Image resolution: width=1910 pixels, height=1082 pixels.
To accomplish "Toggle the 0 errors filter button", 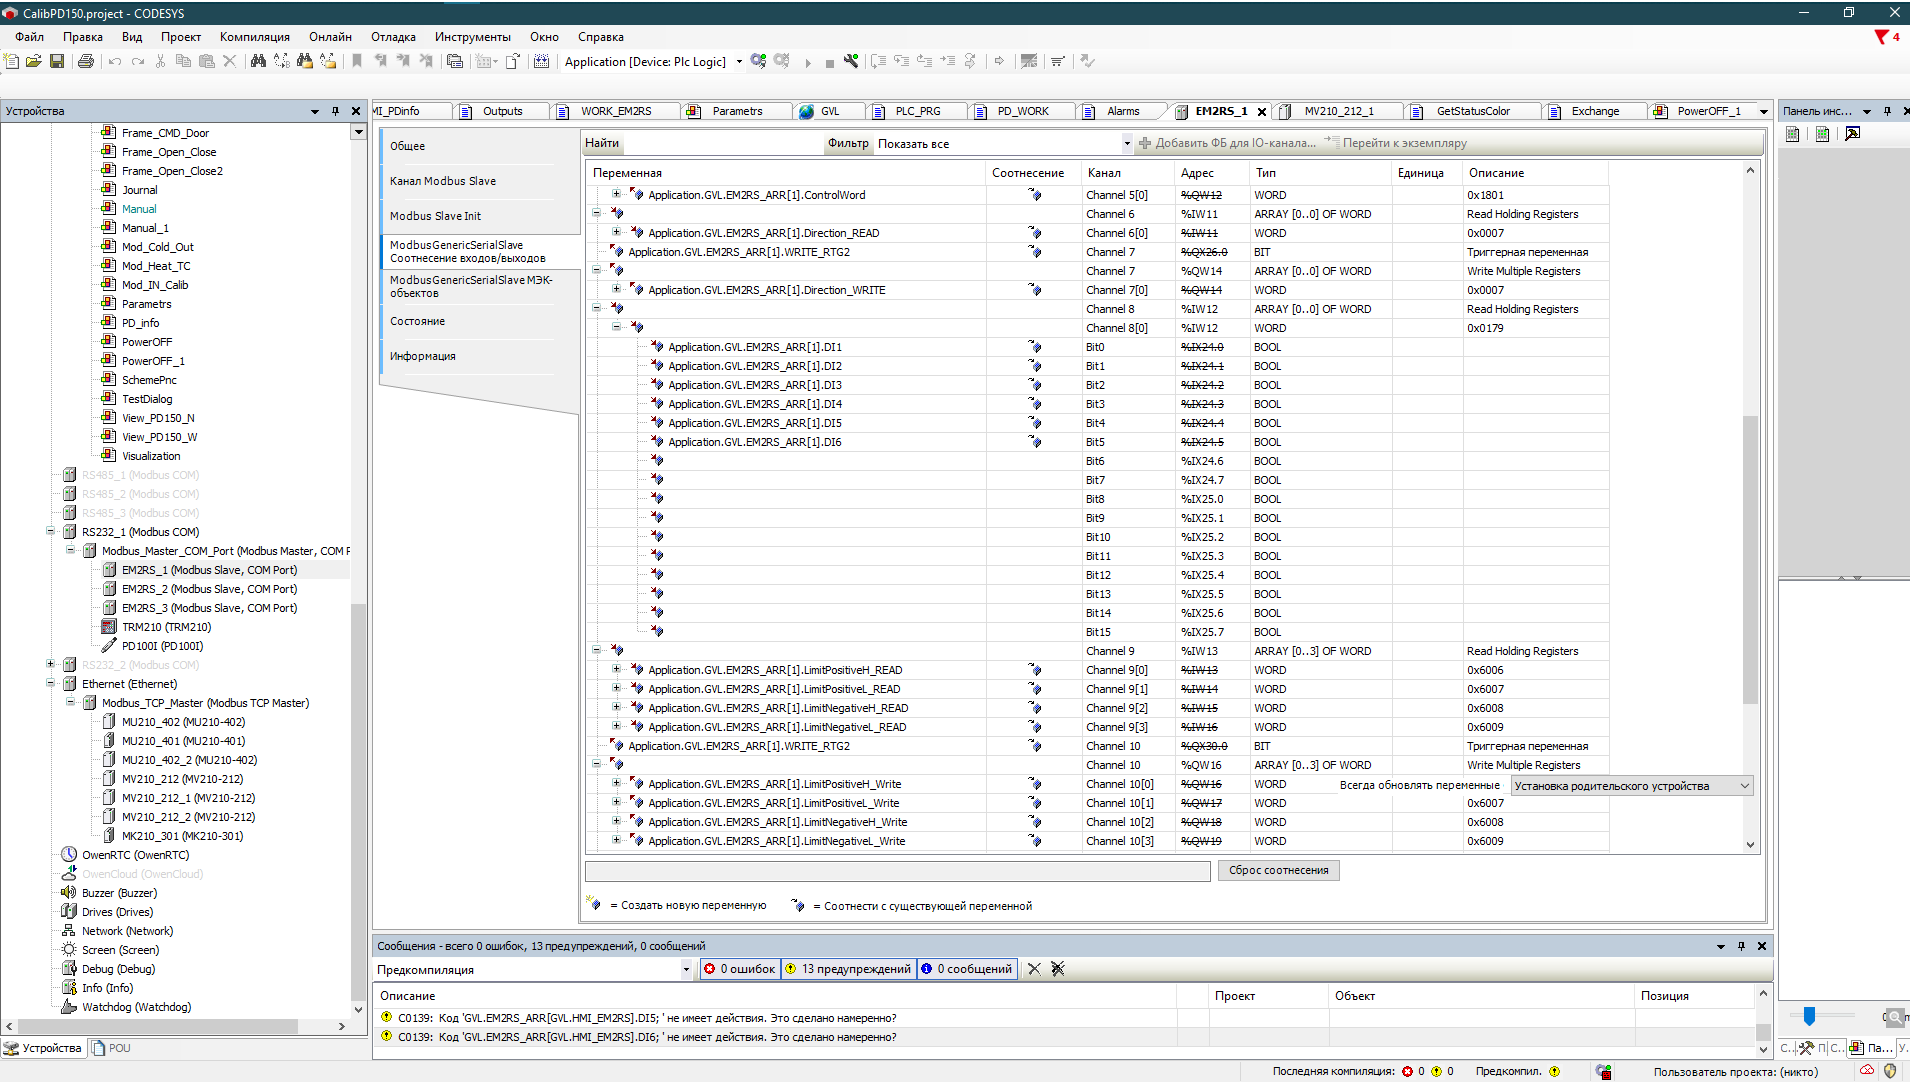I will coord(740,969).
